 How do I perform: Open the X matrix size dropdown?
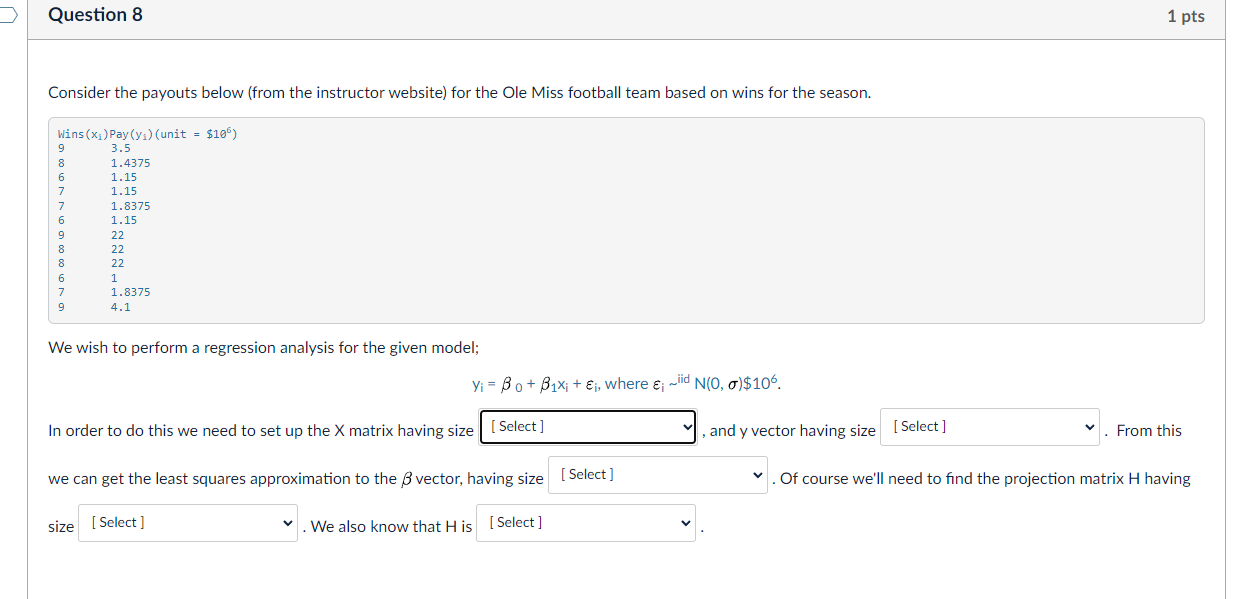point(588,427)
